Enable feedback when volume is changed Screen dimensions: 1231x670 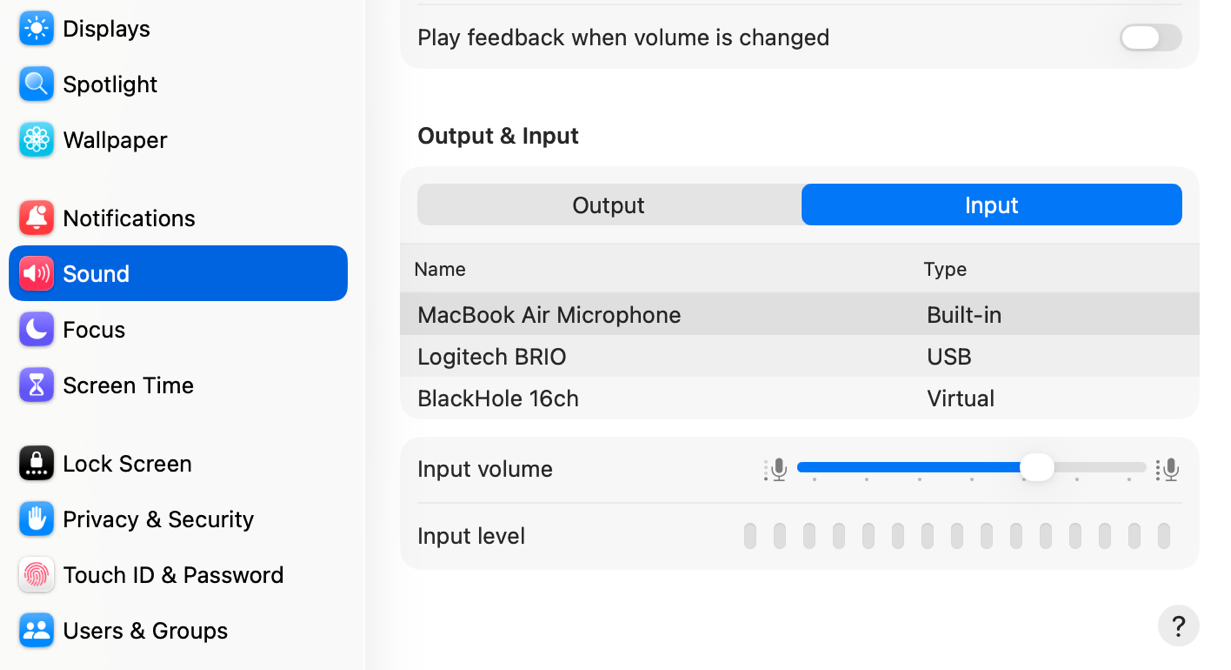pos(1149,38)
